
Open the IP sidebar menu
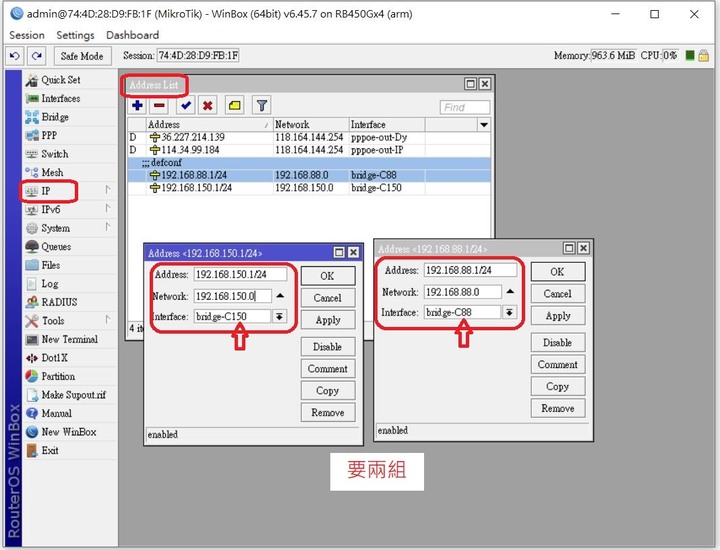46,191
